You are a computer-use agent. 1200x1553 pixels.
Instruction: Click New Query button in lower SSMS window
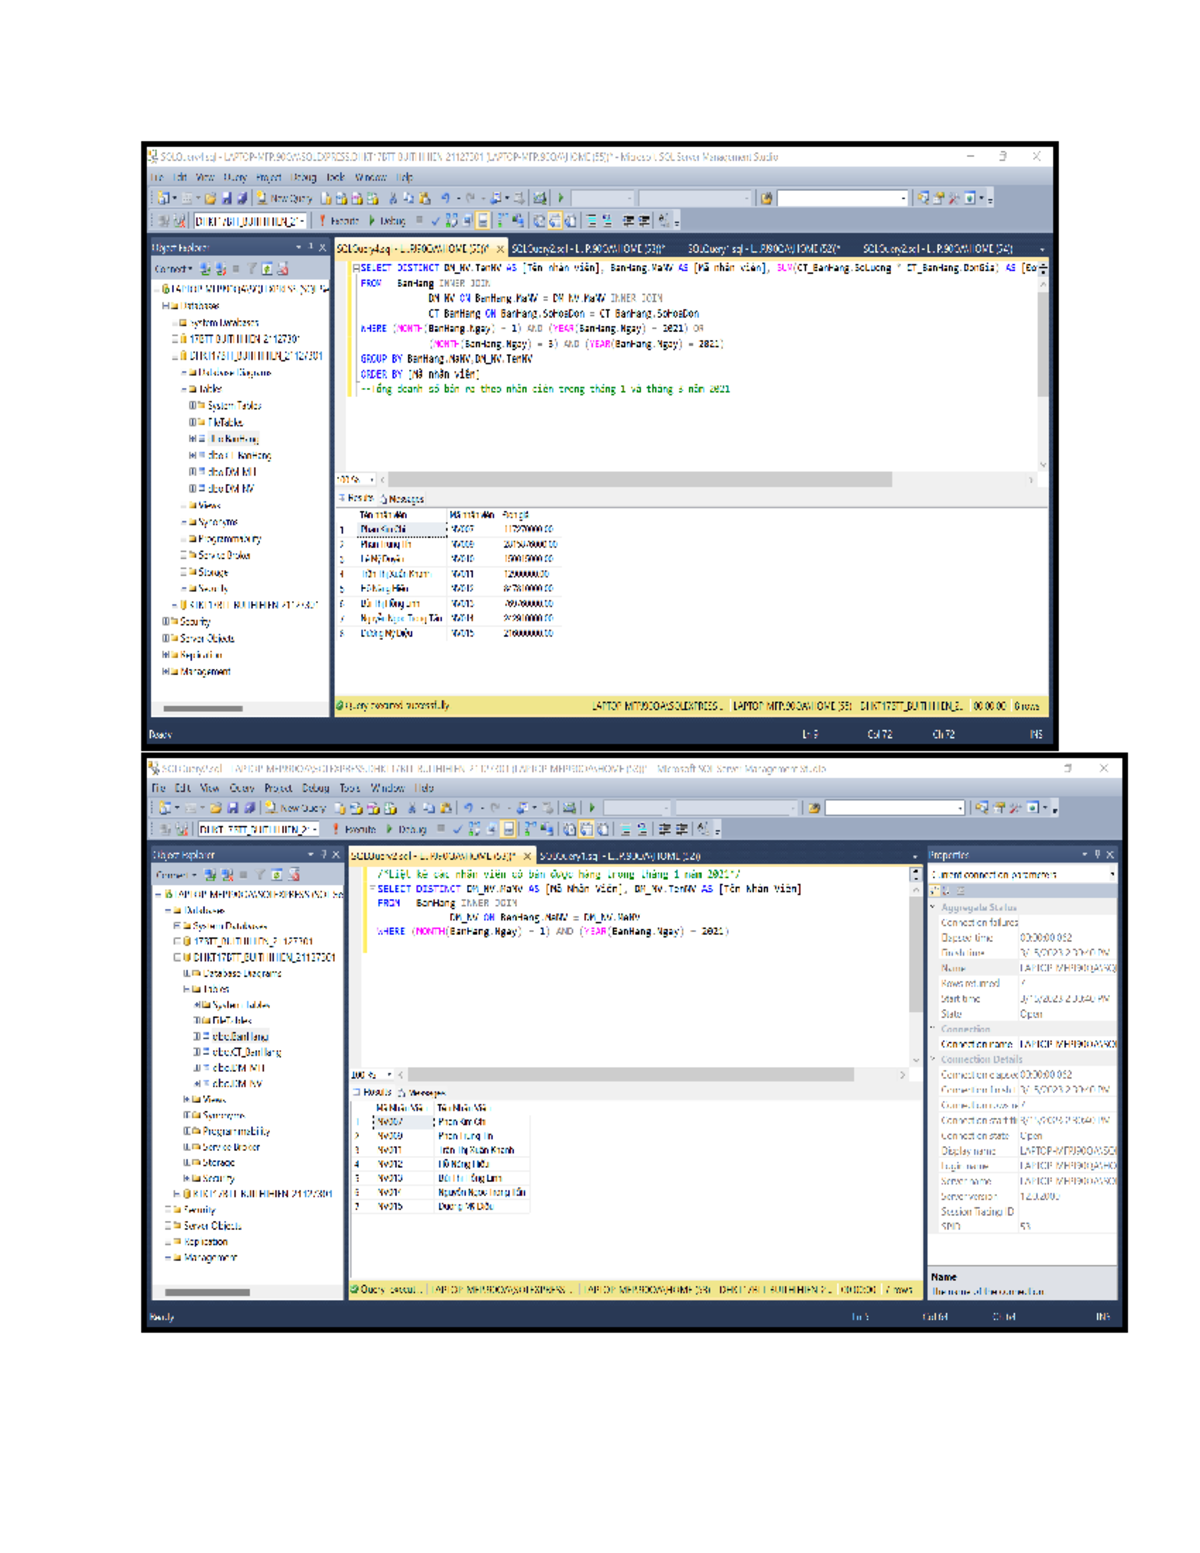coord(295,807)
